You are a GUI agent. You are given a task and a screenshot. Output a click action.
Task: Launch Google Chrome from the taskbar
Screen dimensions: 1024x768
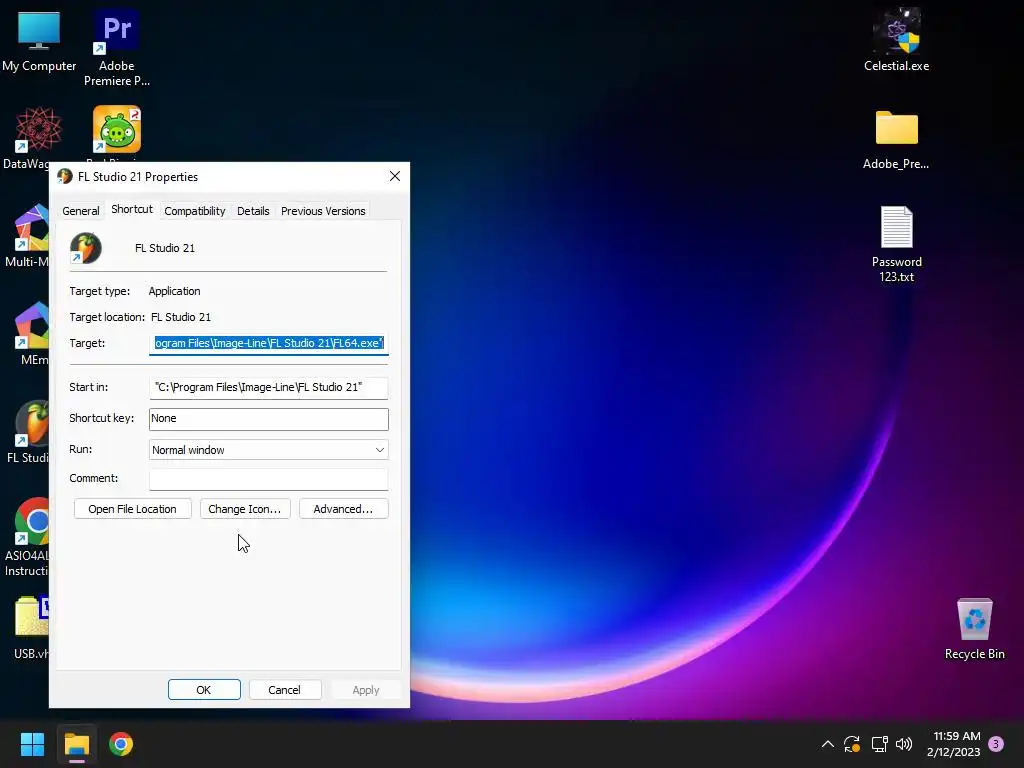[121, 744]
